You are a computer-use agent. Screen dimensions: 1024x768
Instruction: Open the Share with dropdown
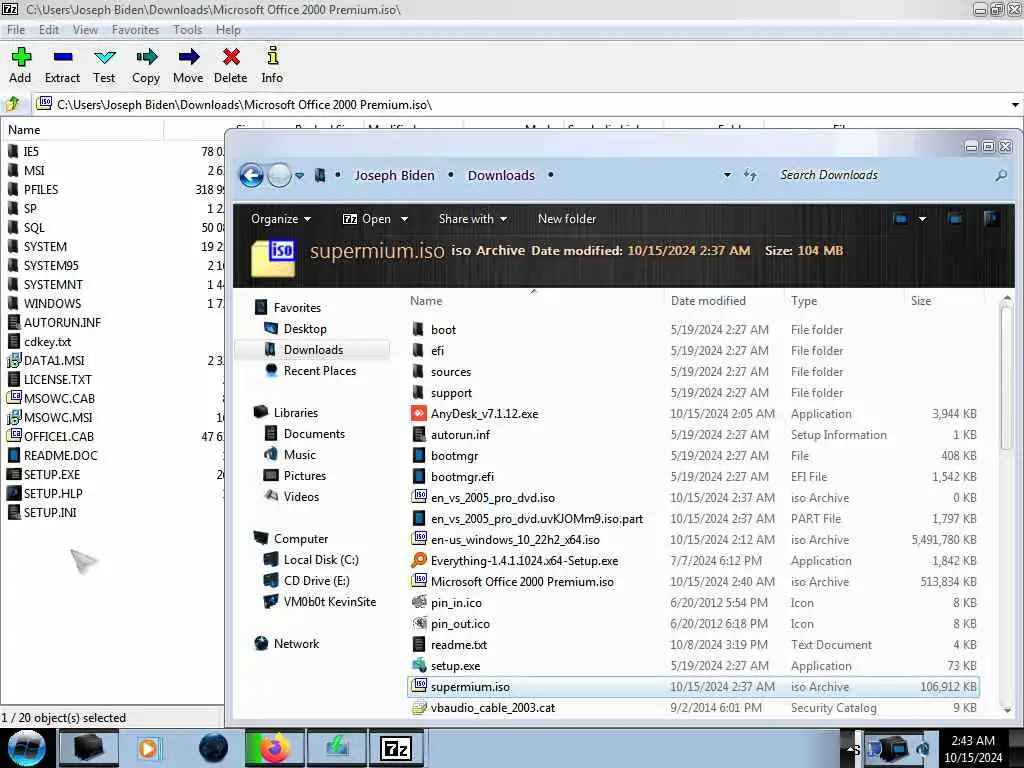click(473, 219)
